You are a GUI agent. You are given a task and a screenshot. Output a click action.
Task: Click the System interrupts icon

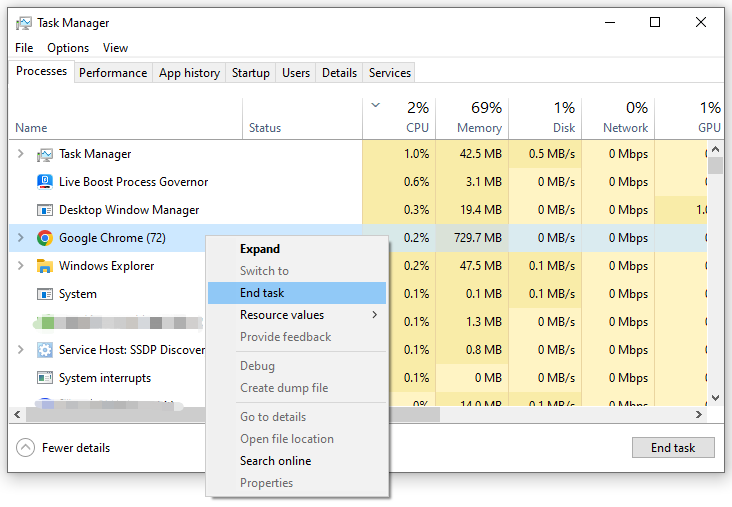click(44, 378)
